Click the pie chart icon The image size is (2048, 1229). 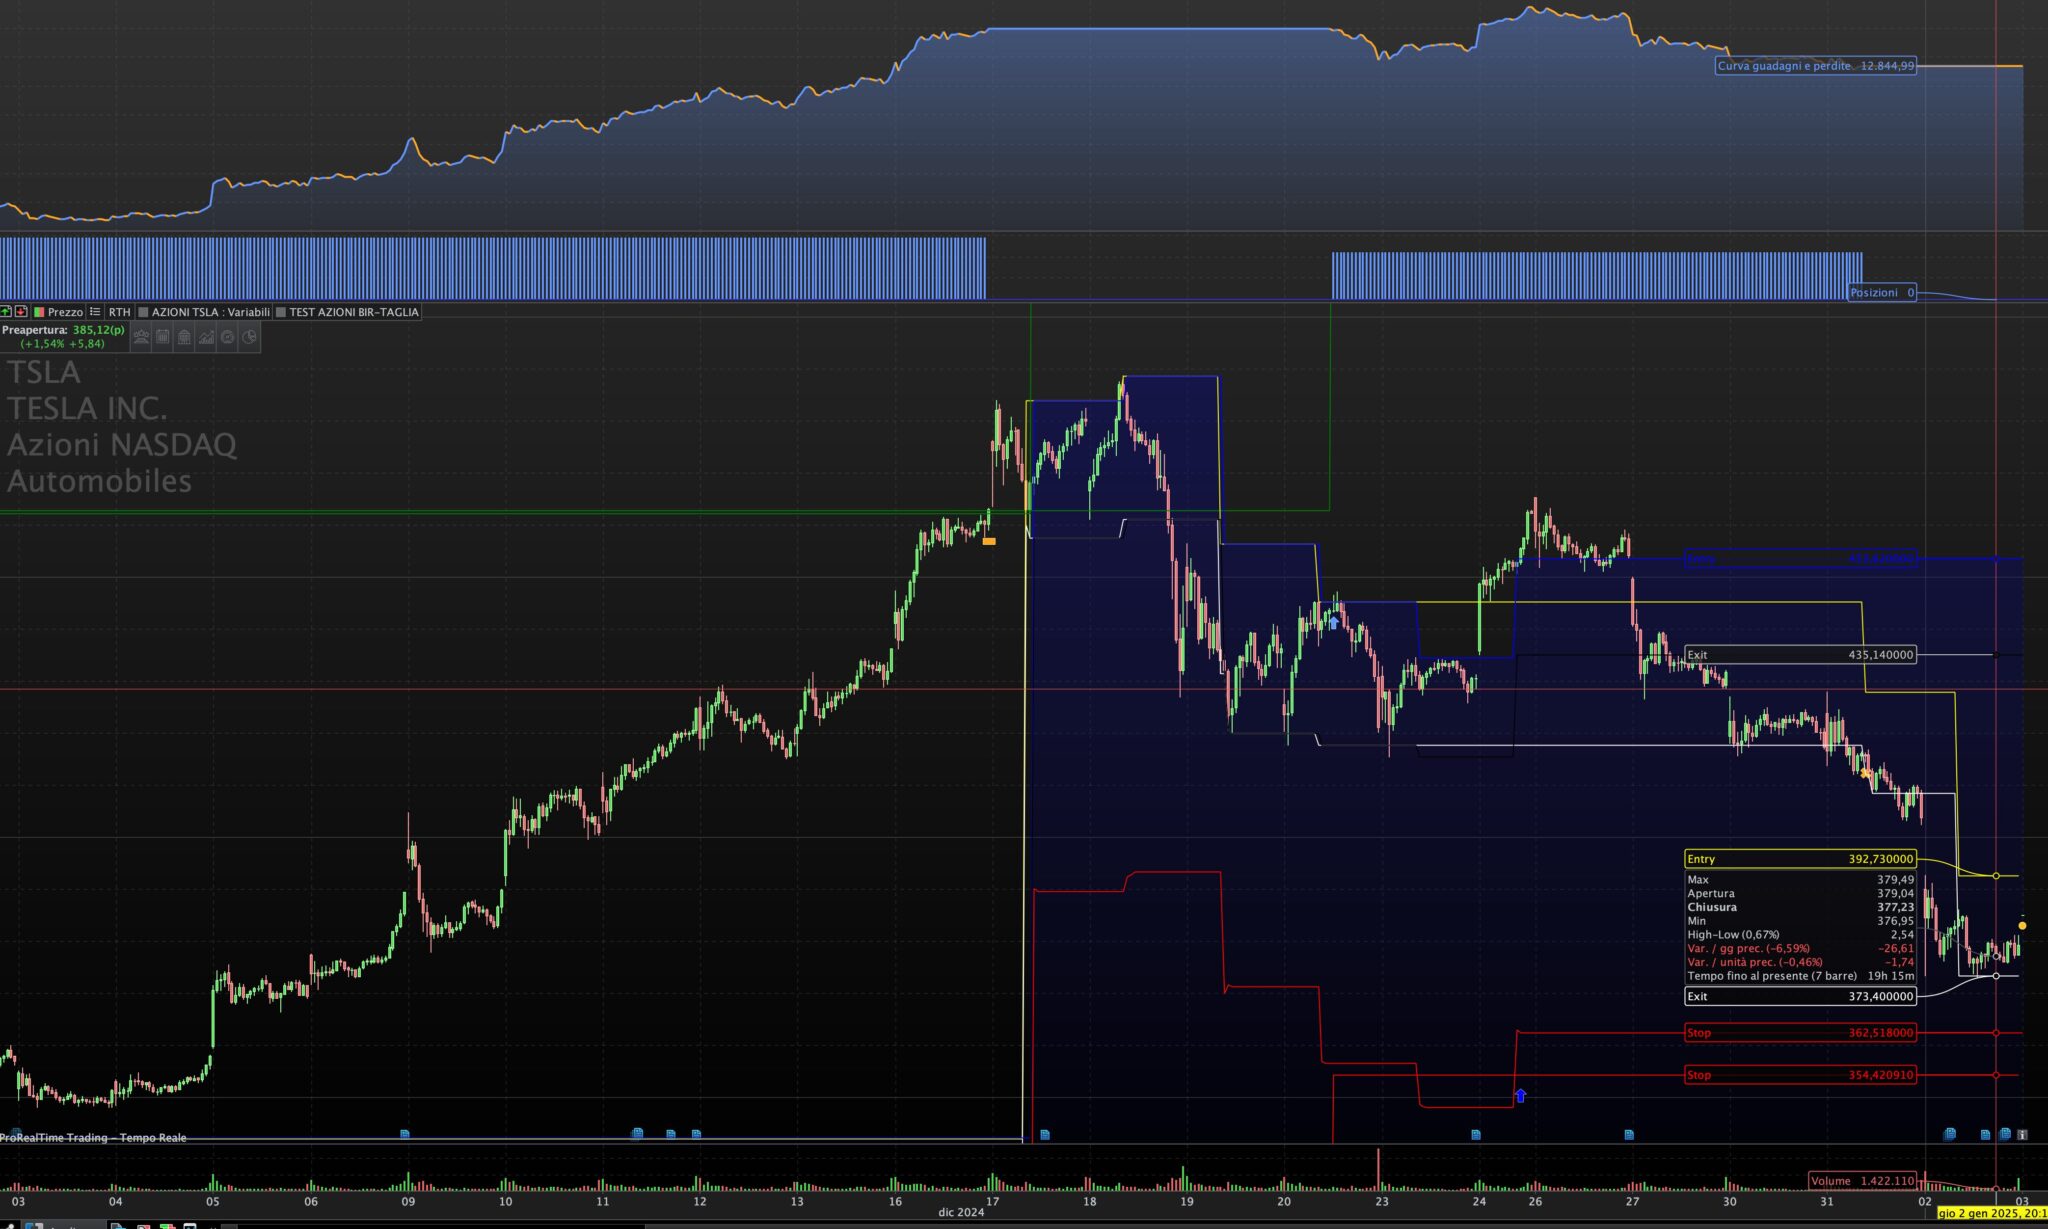[249, 338]
